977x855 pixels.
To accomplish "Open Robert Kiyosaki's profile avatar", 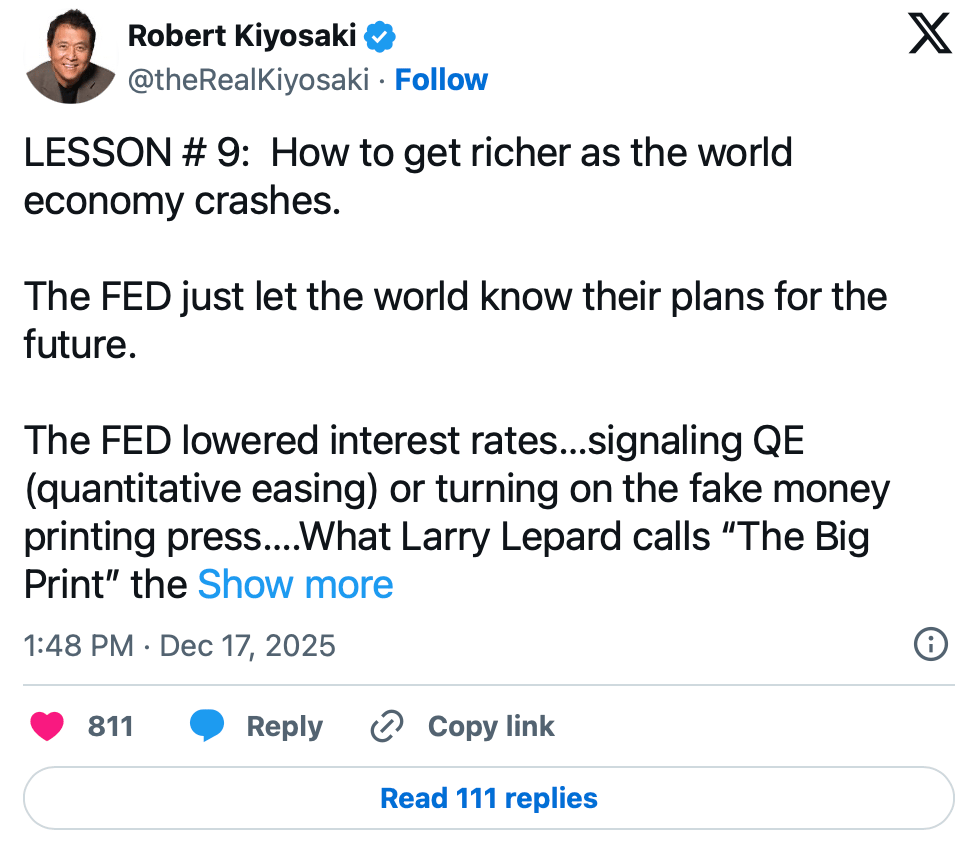I will click(x=69, y=58).
